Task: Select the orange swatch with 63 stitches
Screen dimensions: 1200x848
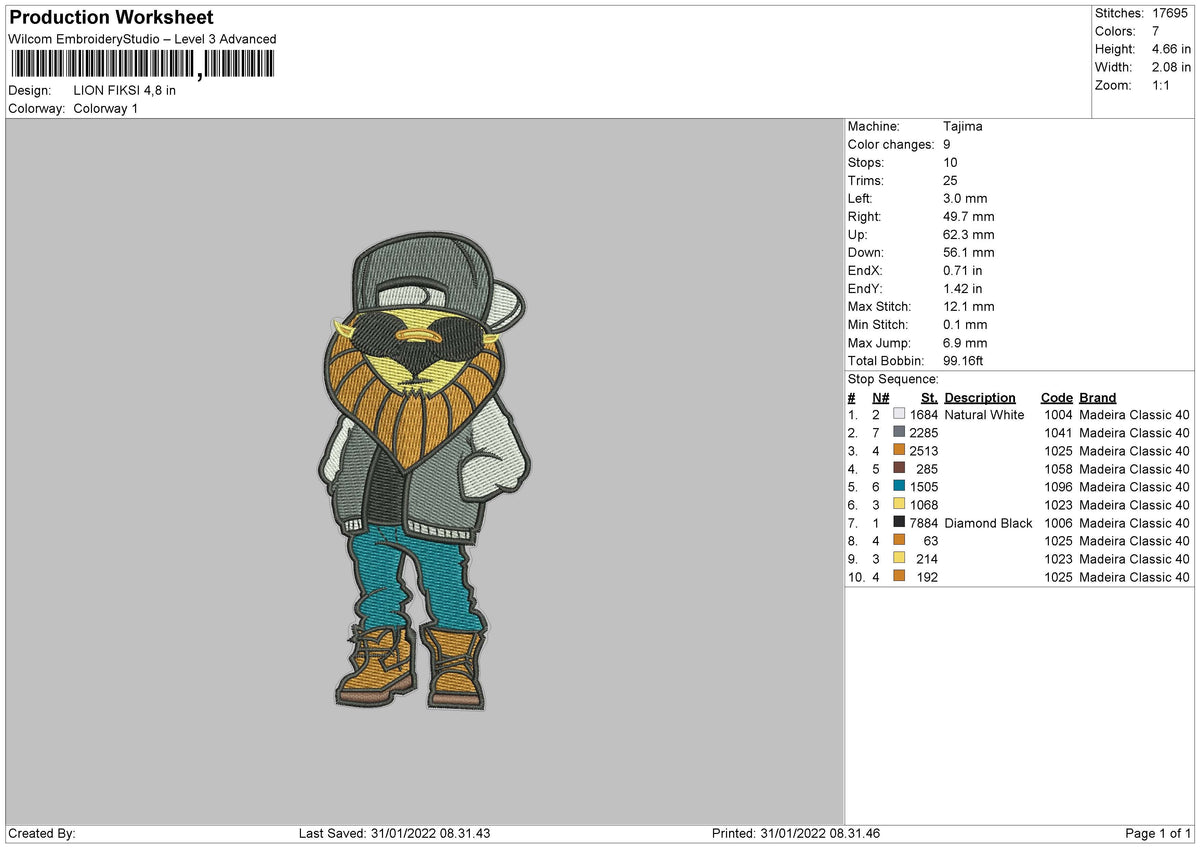Action: point(899,541)
